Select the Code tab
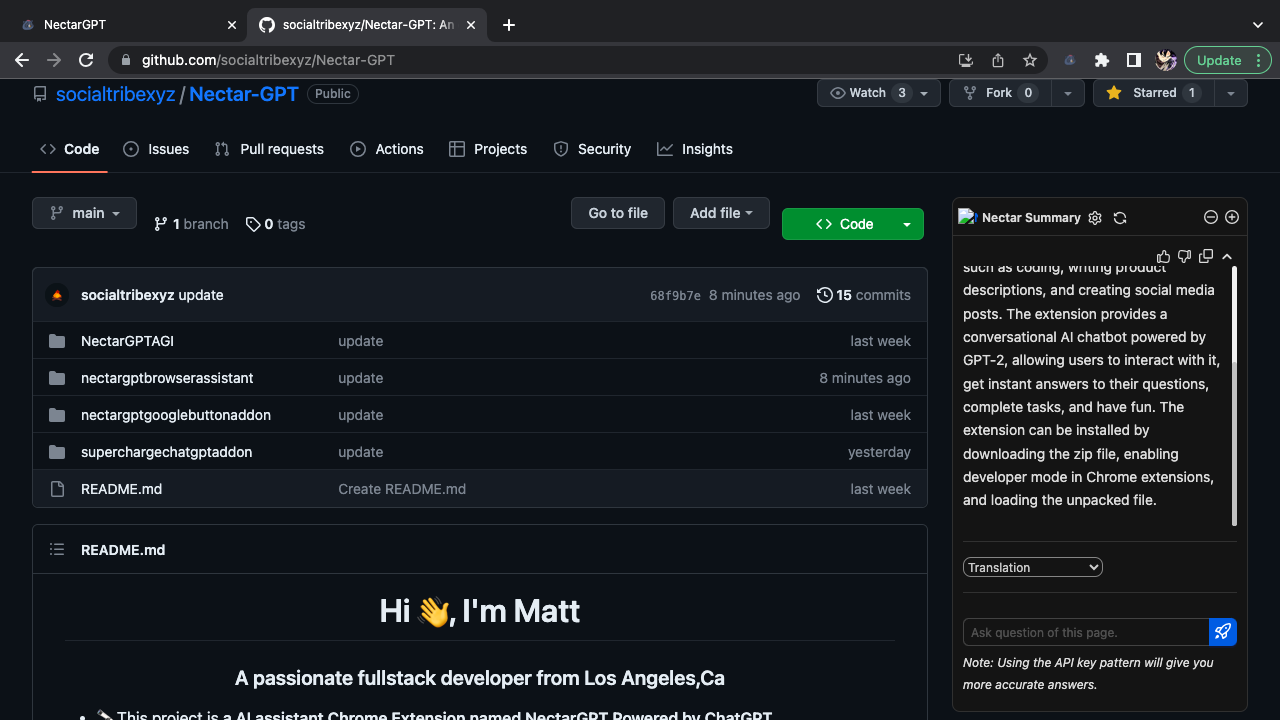This screenshot has height=720, width=1280. pos(70,149)
